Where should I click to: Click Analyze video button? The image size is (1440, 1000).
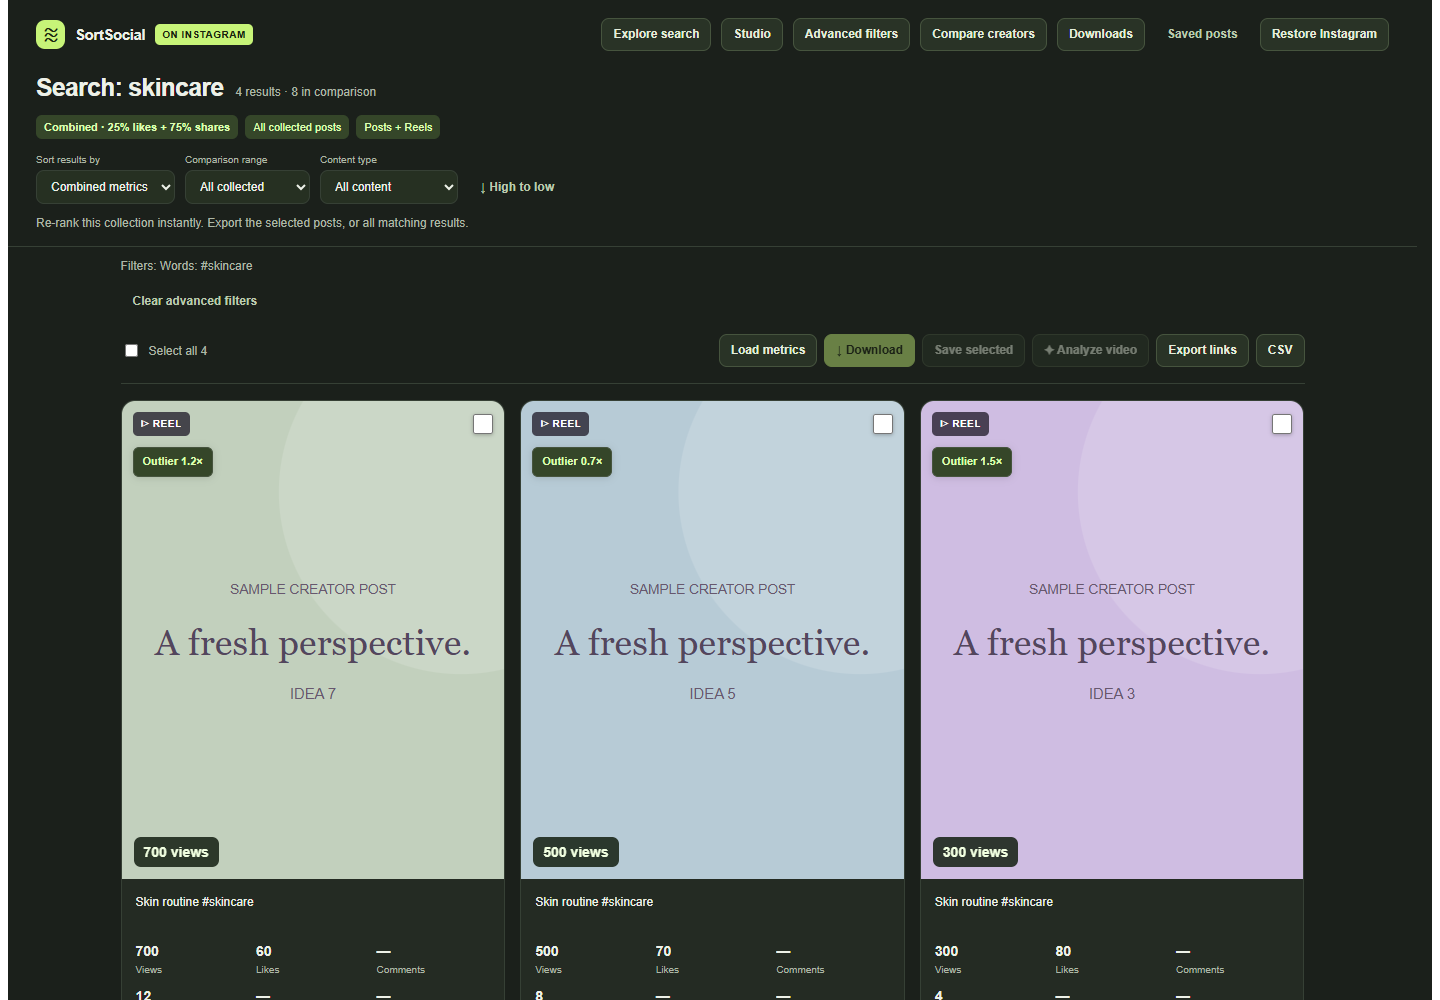[1090, 350]
